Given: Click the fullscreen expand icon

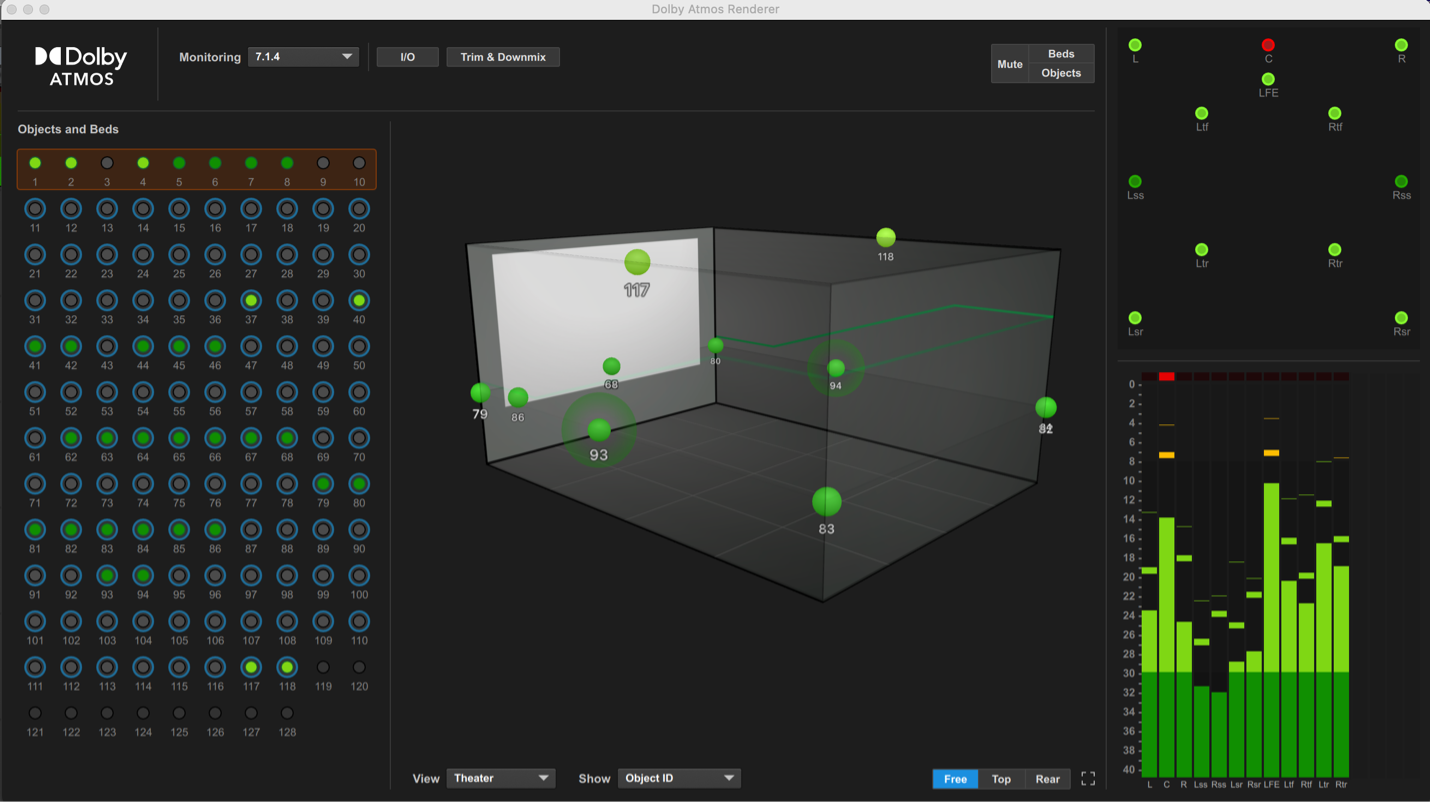Looking at the screenshot, I should (1088, 779).
